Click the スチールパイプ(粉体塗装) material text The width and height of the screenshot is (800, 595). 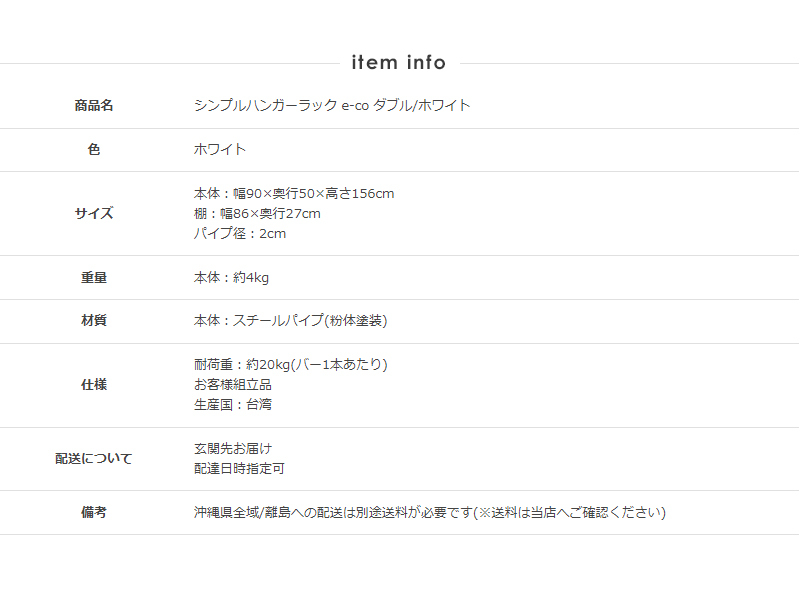pyautogui.click(x=310, y=321)
